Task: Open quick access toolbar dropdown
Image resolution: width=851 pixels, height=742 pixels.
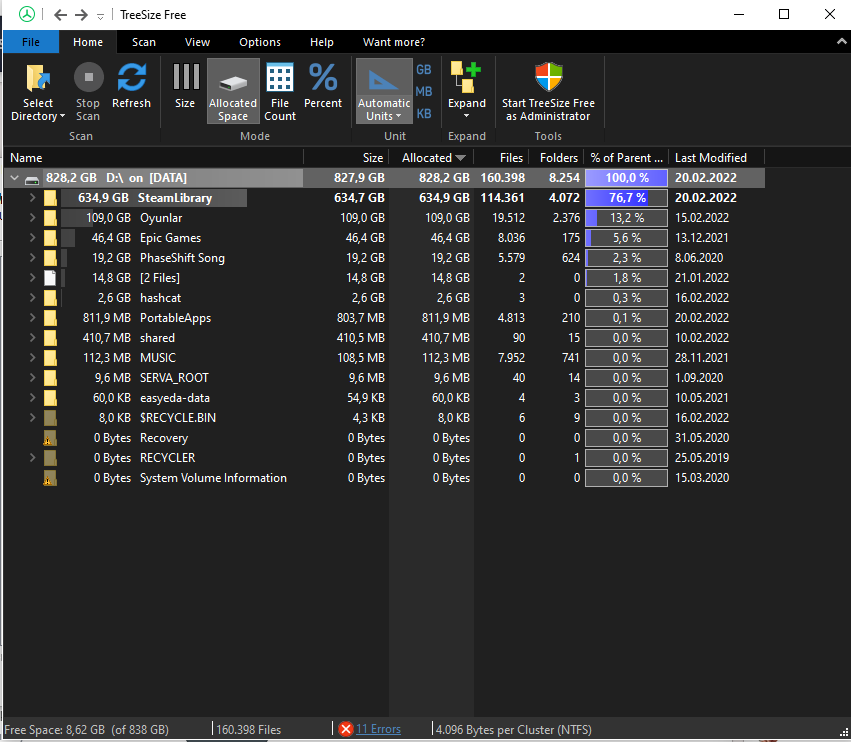Action: point(100,16)
